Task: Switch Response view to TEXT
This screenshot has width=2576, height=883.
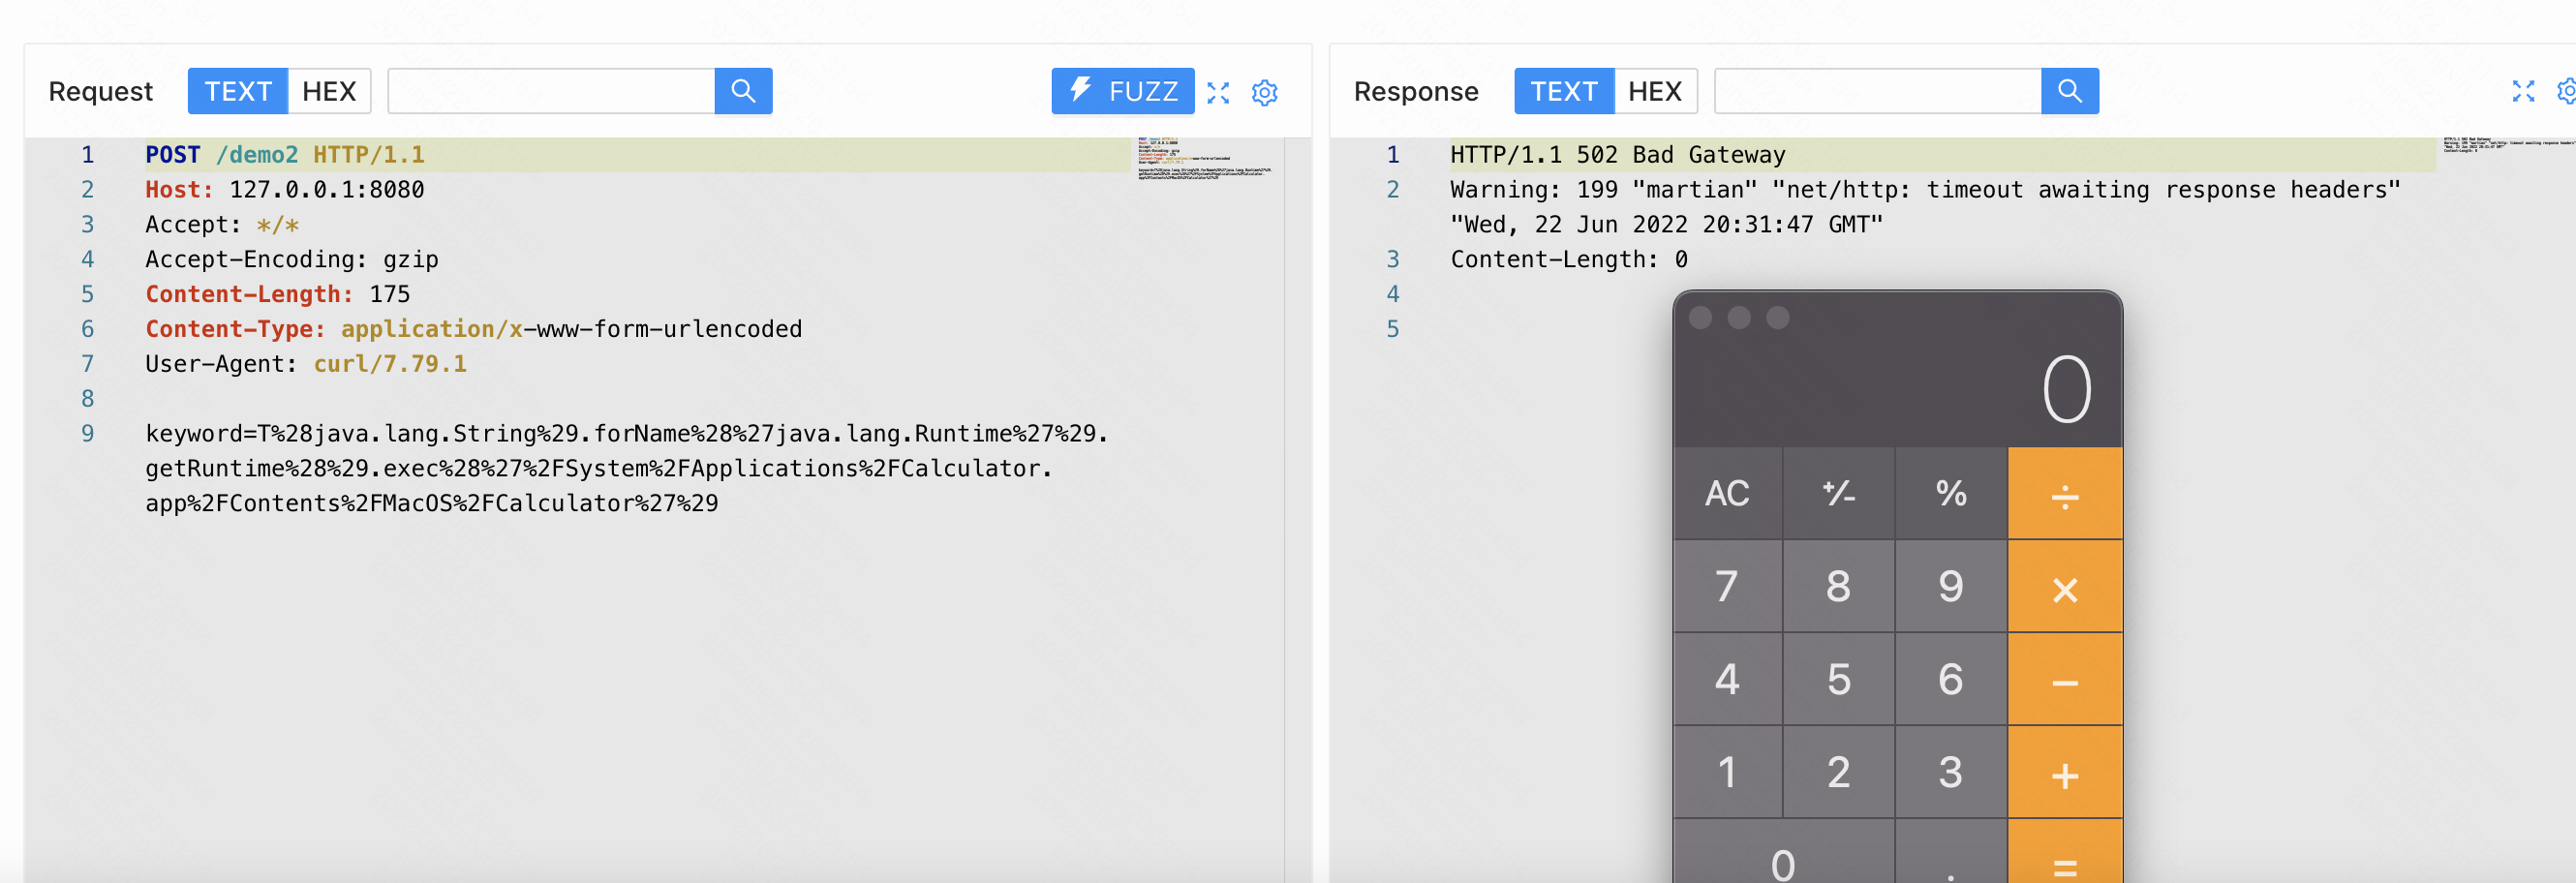Action: (1563, 91)
